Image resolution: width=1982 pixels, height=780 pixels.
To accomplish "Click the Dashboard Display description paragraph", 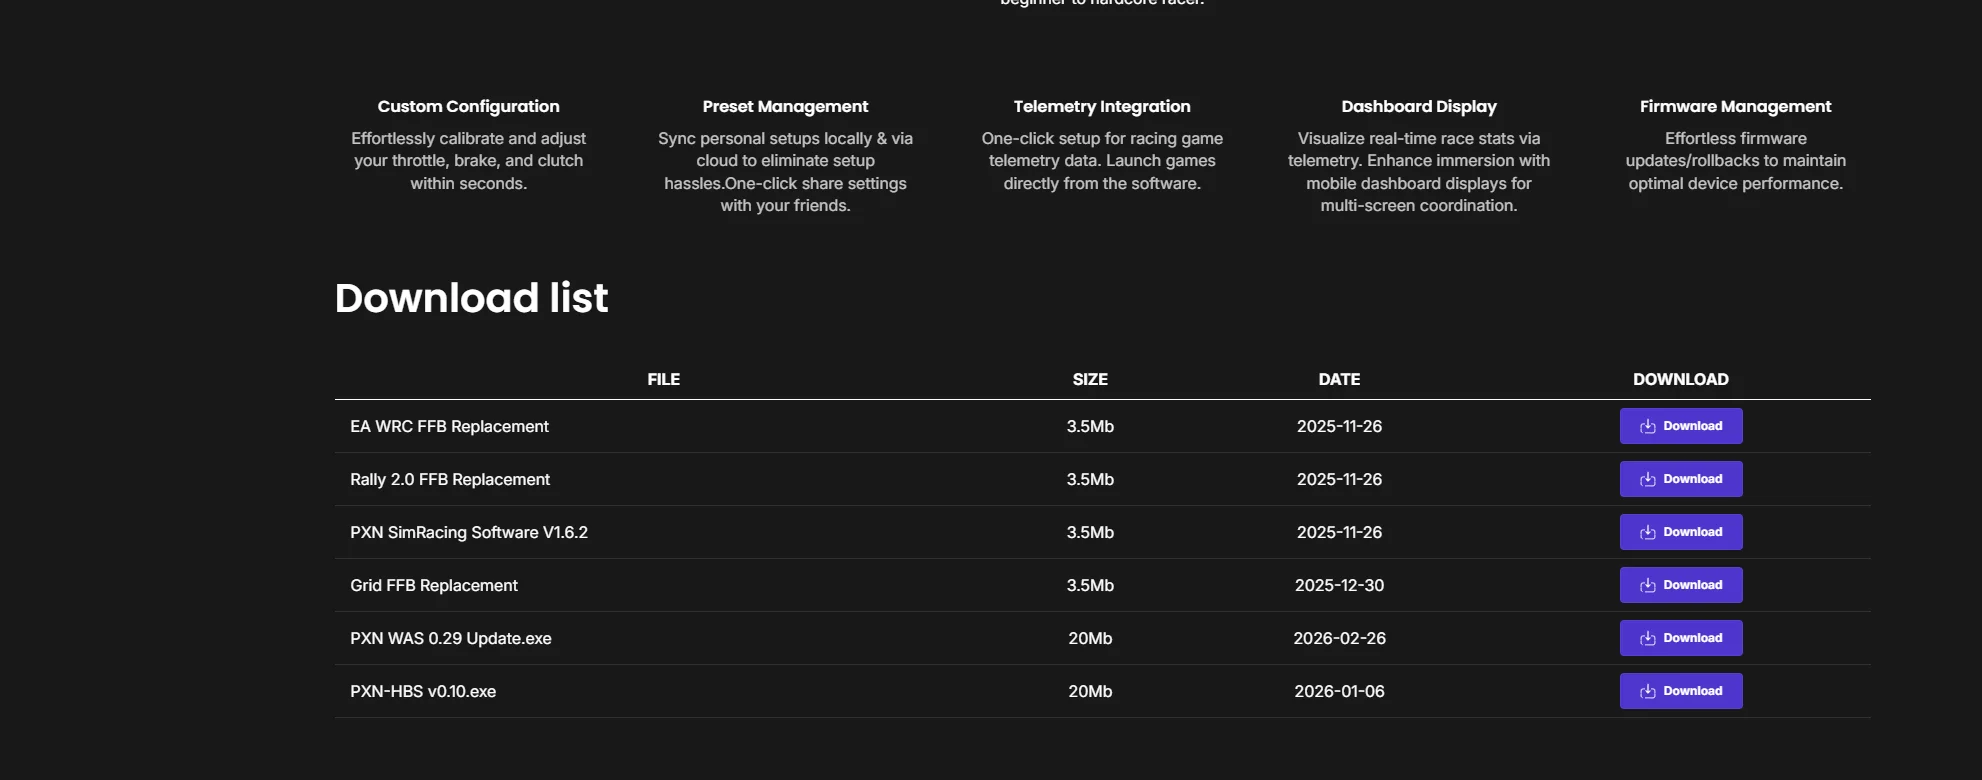I will [1419, 172].
